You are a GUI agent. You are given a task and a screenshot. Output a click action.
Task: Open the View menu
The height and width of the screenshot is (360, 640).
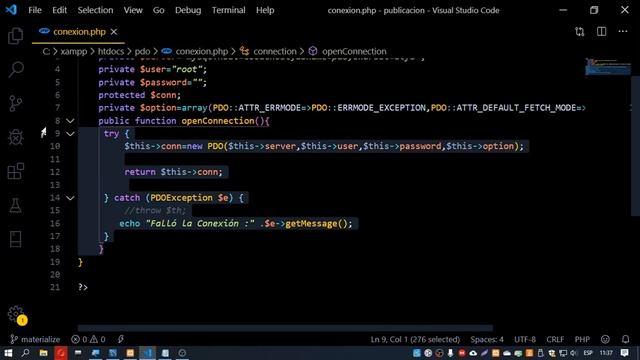coord(133,10)
